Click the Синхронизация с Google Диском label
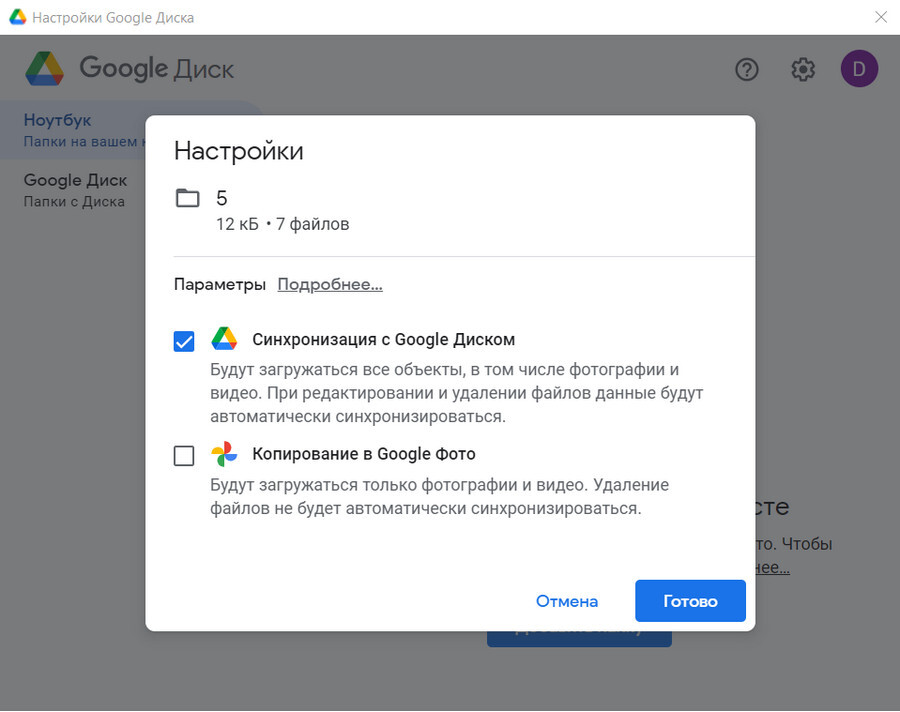900x712 pixels. pos(383,339)
